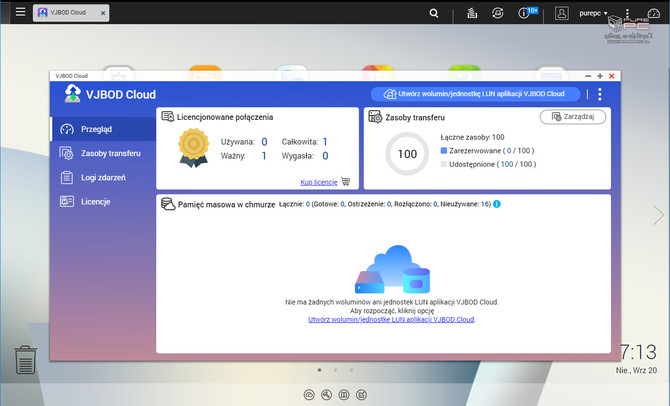The height and width of the screenshot is (406, 670).
Task: Click the gray Udostępnione legend swatch
Action: click(x=444, y=164)
